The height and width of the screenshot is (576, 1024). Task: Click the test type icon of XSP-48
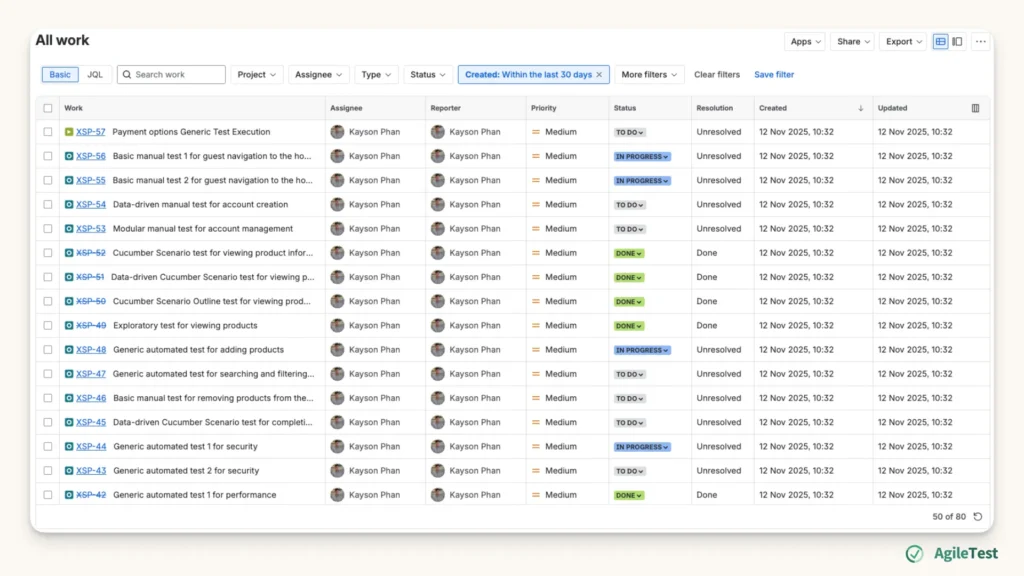pos(69,350)
